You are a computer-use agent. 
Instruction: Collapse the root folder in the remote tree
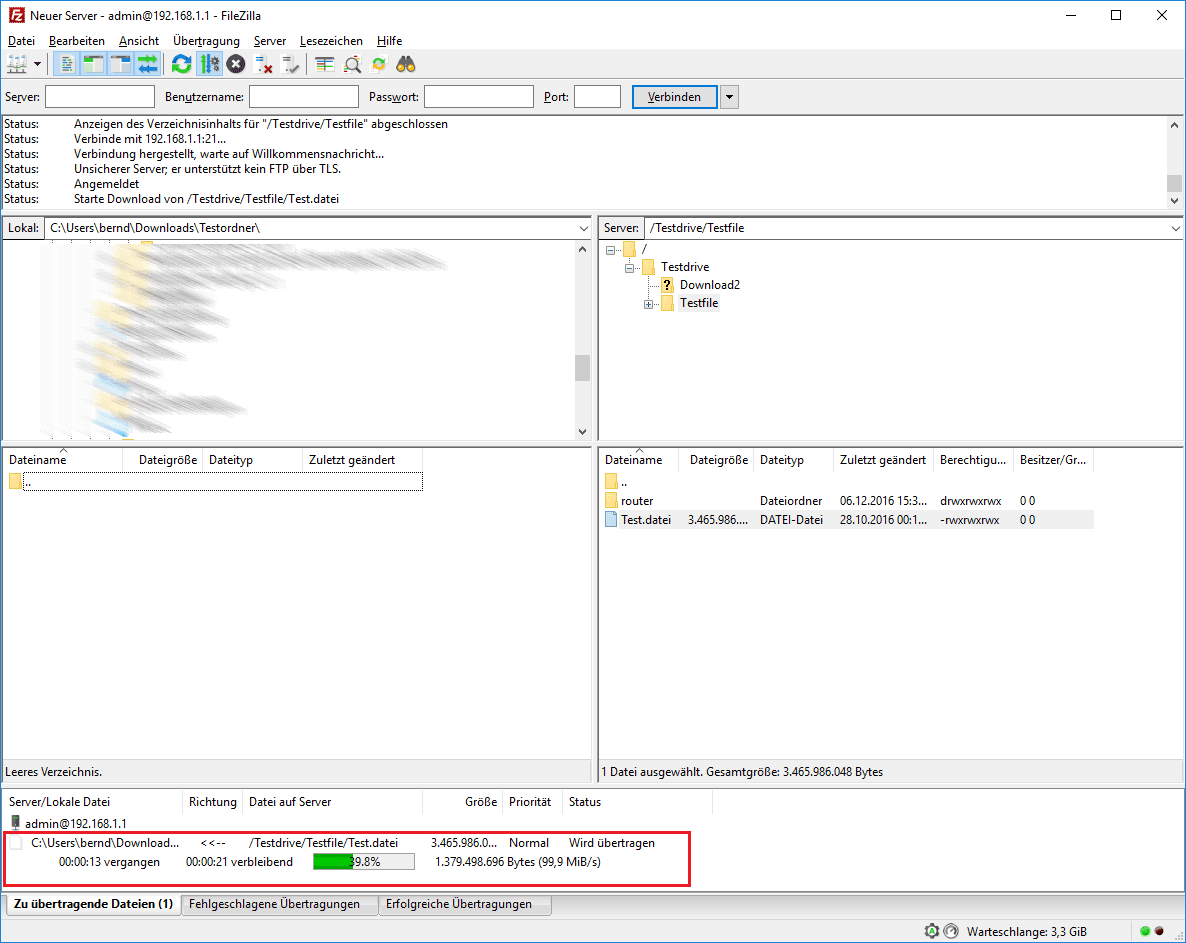tap(610, 250)
